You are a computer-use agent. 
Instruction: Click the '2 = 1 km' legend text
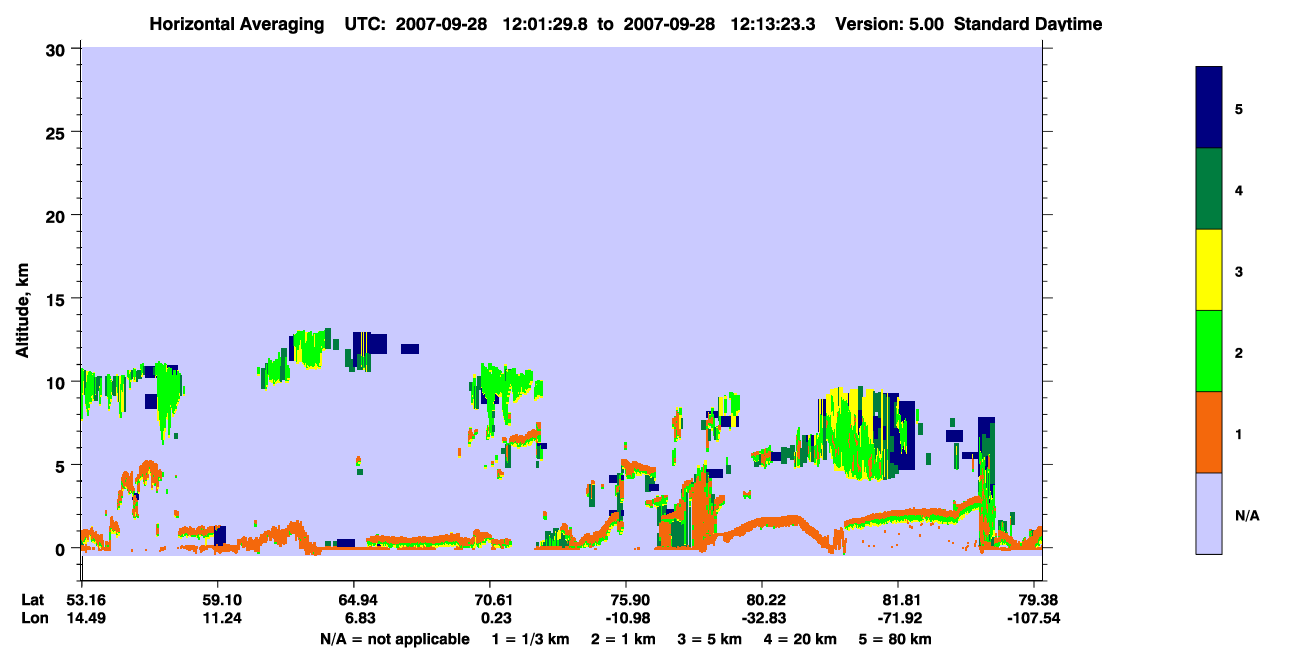[x=623, y=639]
